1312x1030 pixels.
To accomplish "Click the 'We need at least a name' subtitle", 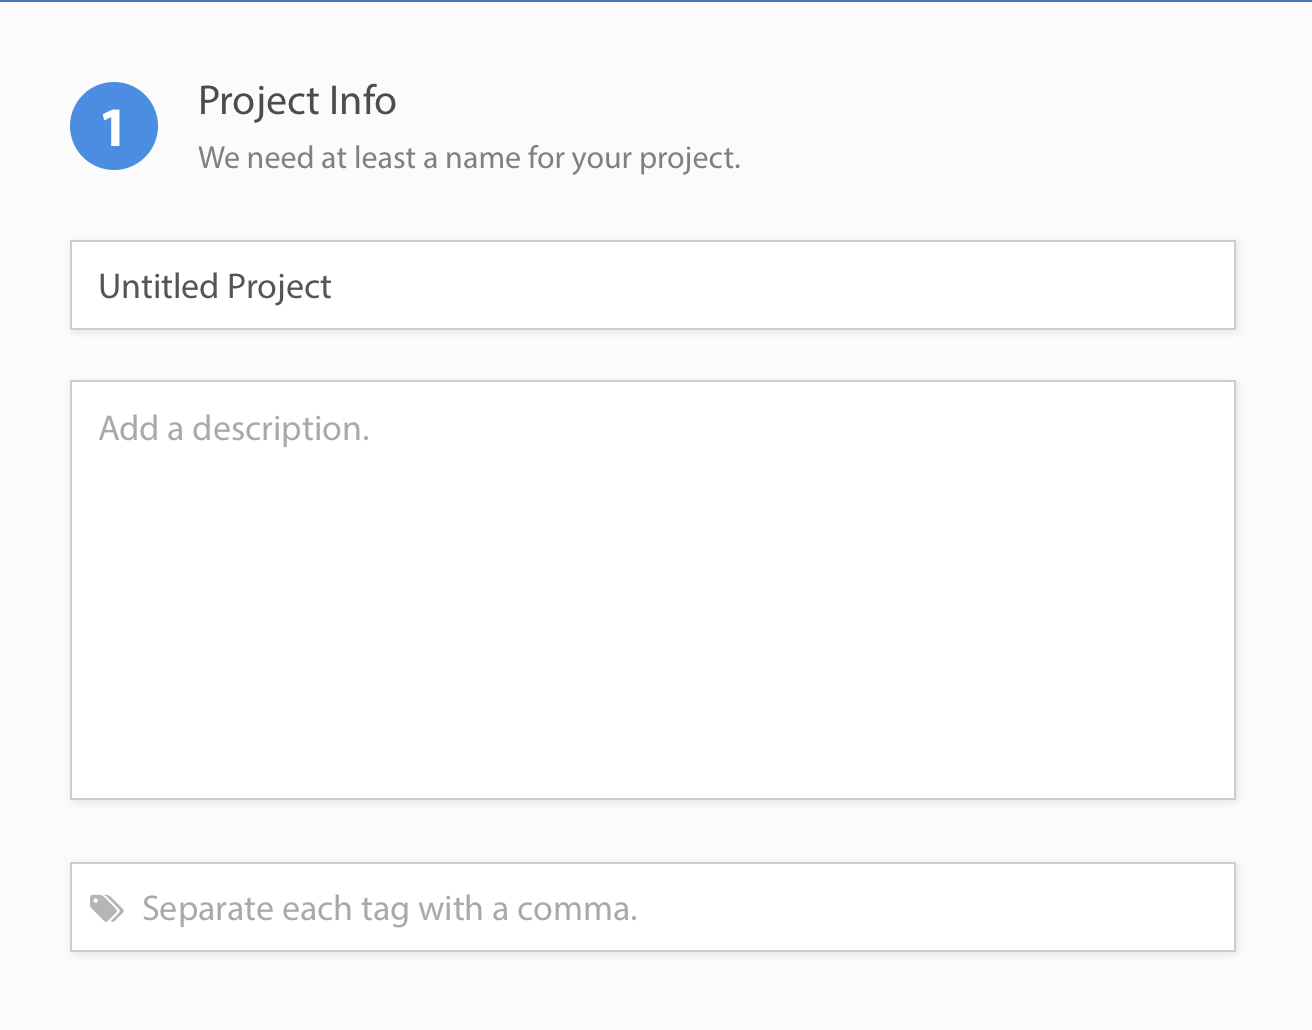I will tap(469, 158).
